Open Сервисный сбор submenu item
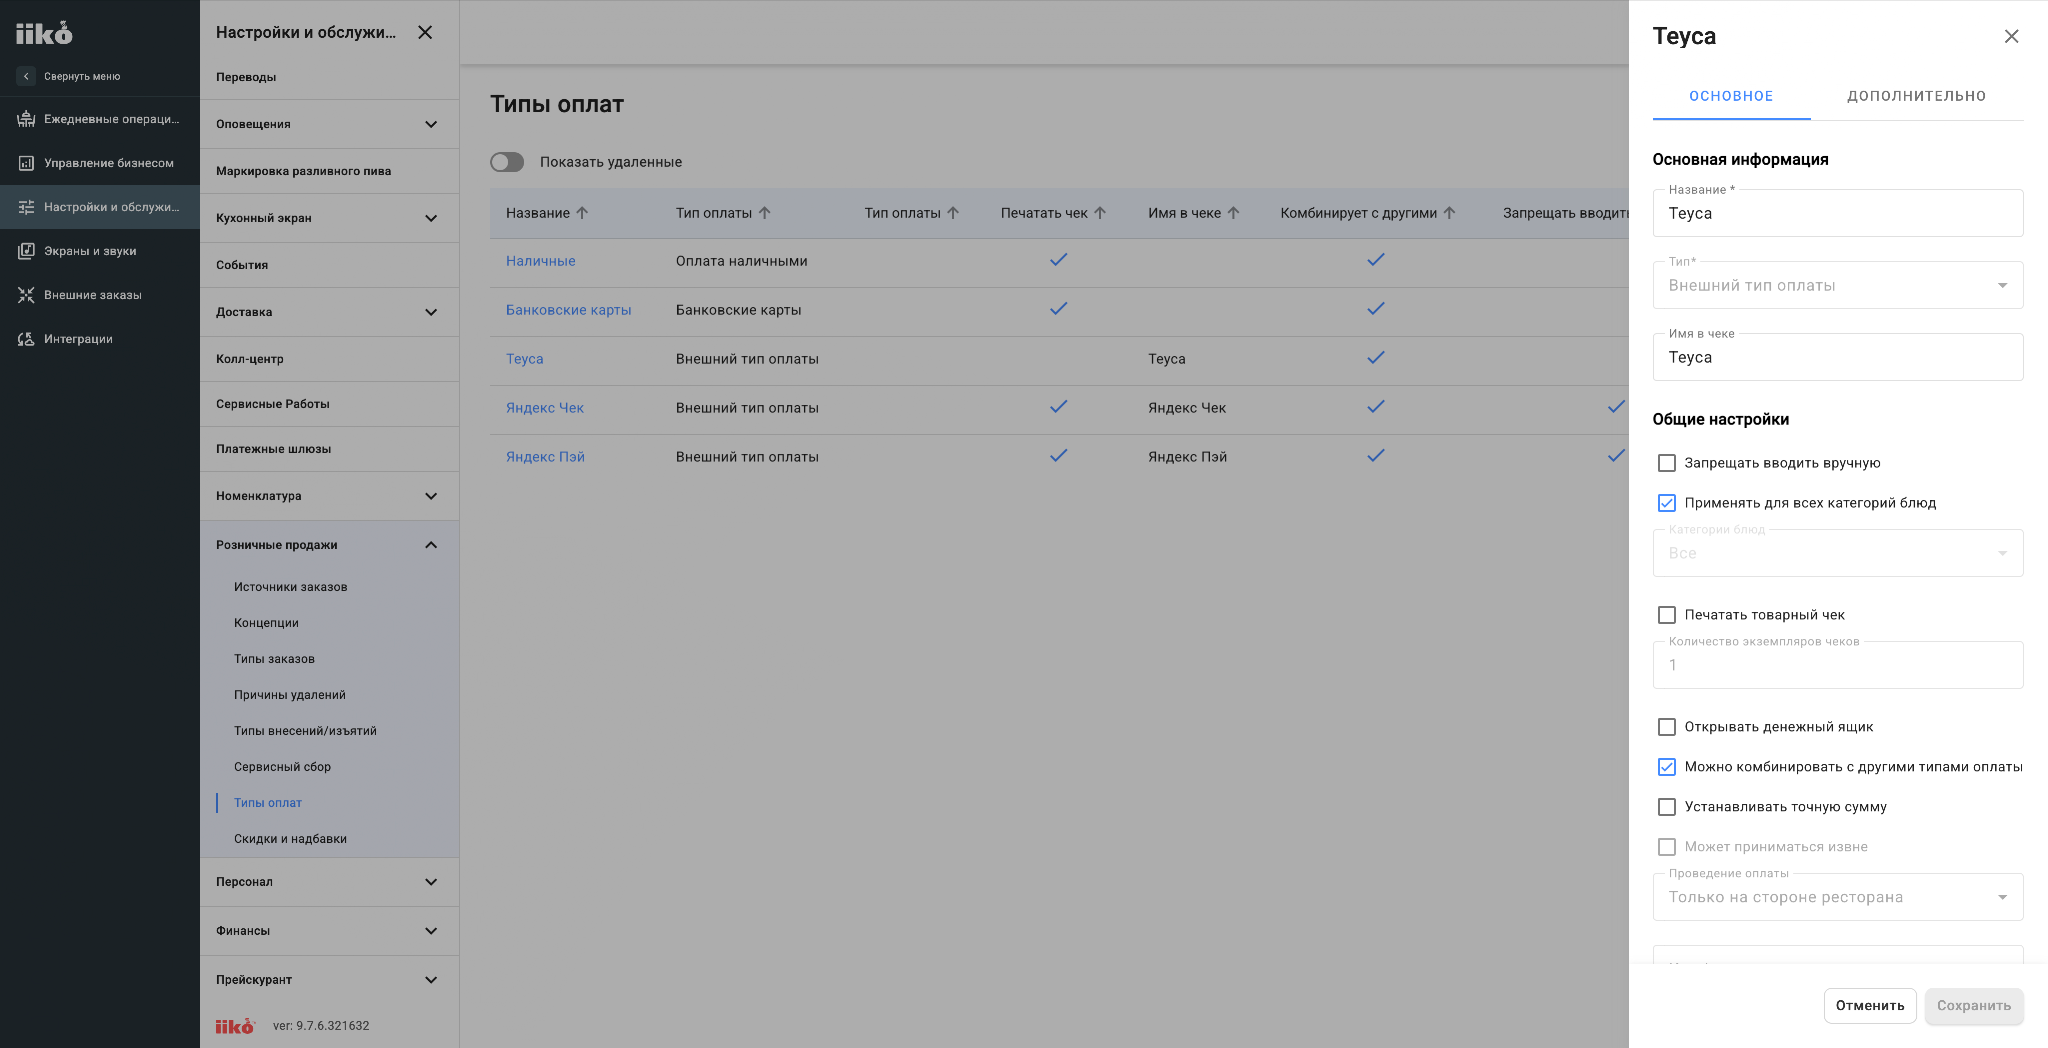2048x1048 pixels. click(282, 767)
